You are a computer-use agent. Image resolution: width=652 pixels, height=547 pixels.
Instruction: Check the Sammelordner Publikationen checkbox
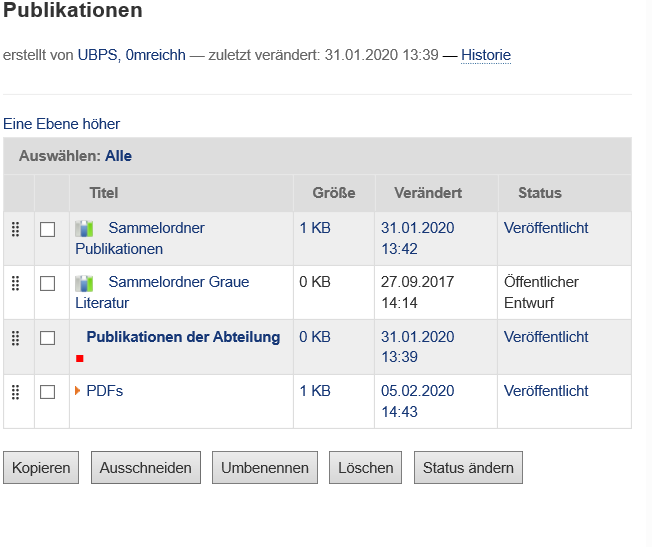pos(47,230)
